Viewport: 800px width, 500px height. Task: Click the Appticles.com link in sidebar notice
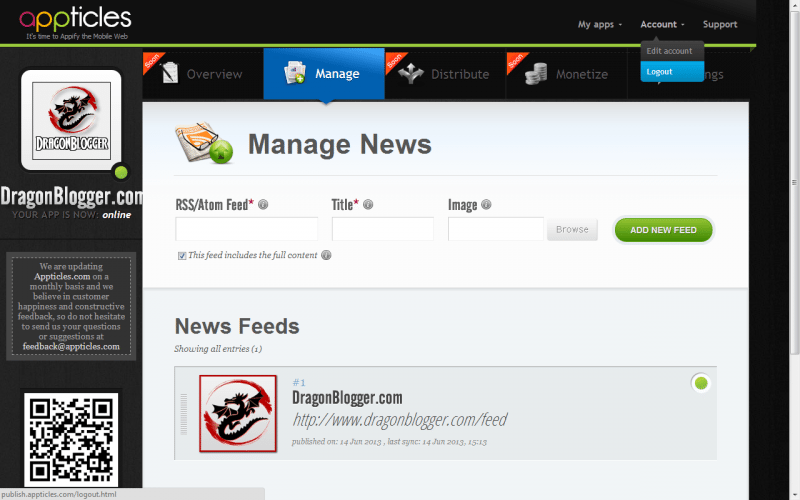click(x=62, y=277)
